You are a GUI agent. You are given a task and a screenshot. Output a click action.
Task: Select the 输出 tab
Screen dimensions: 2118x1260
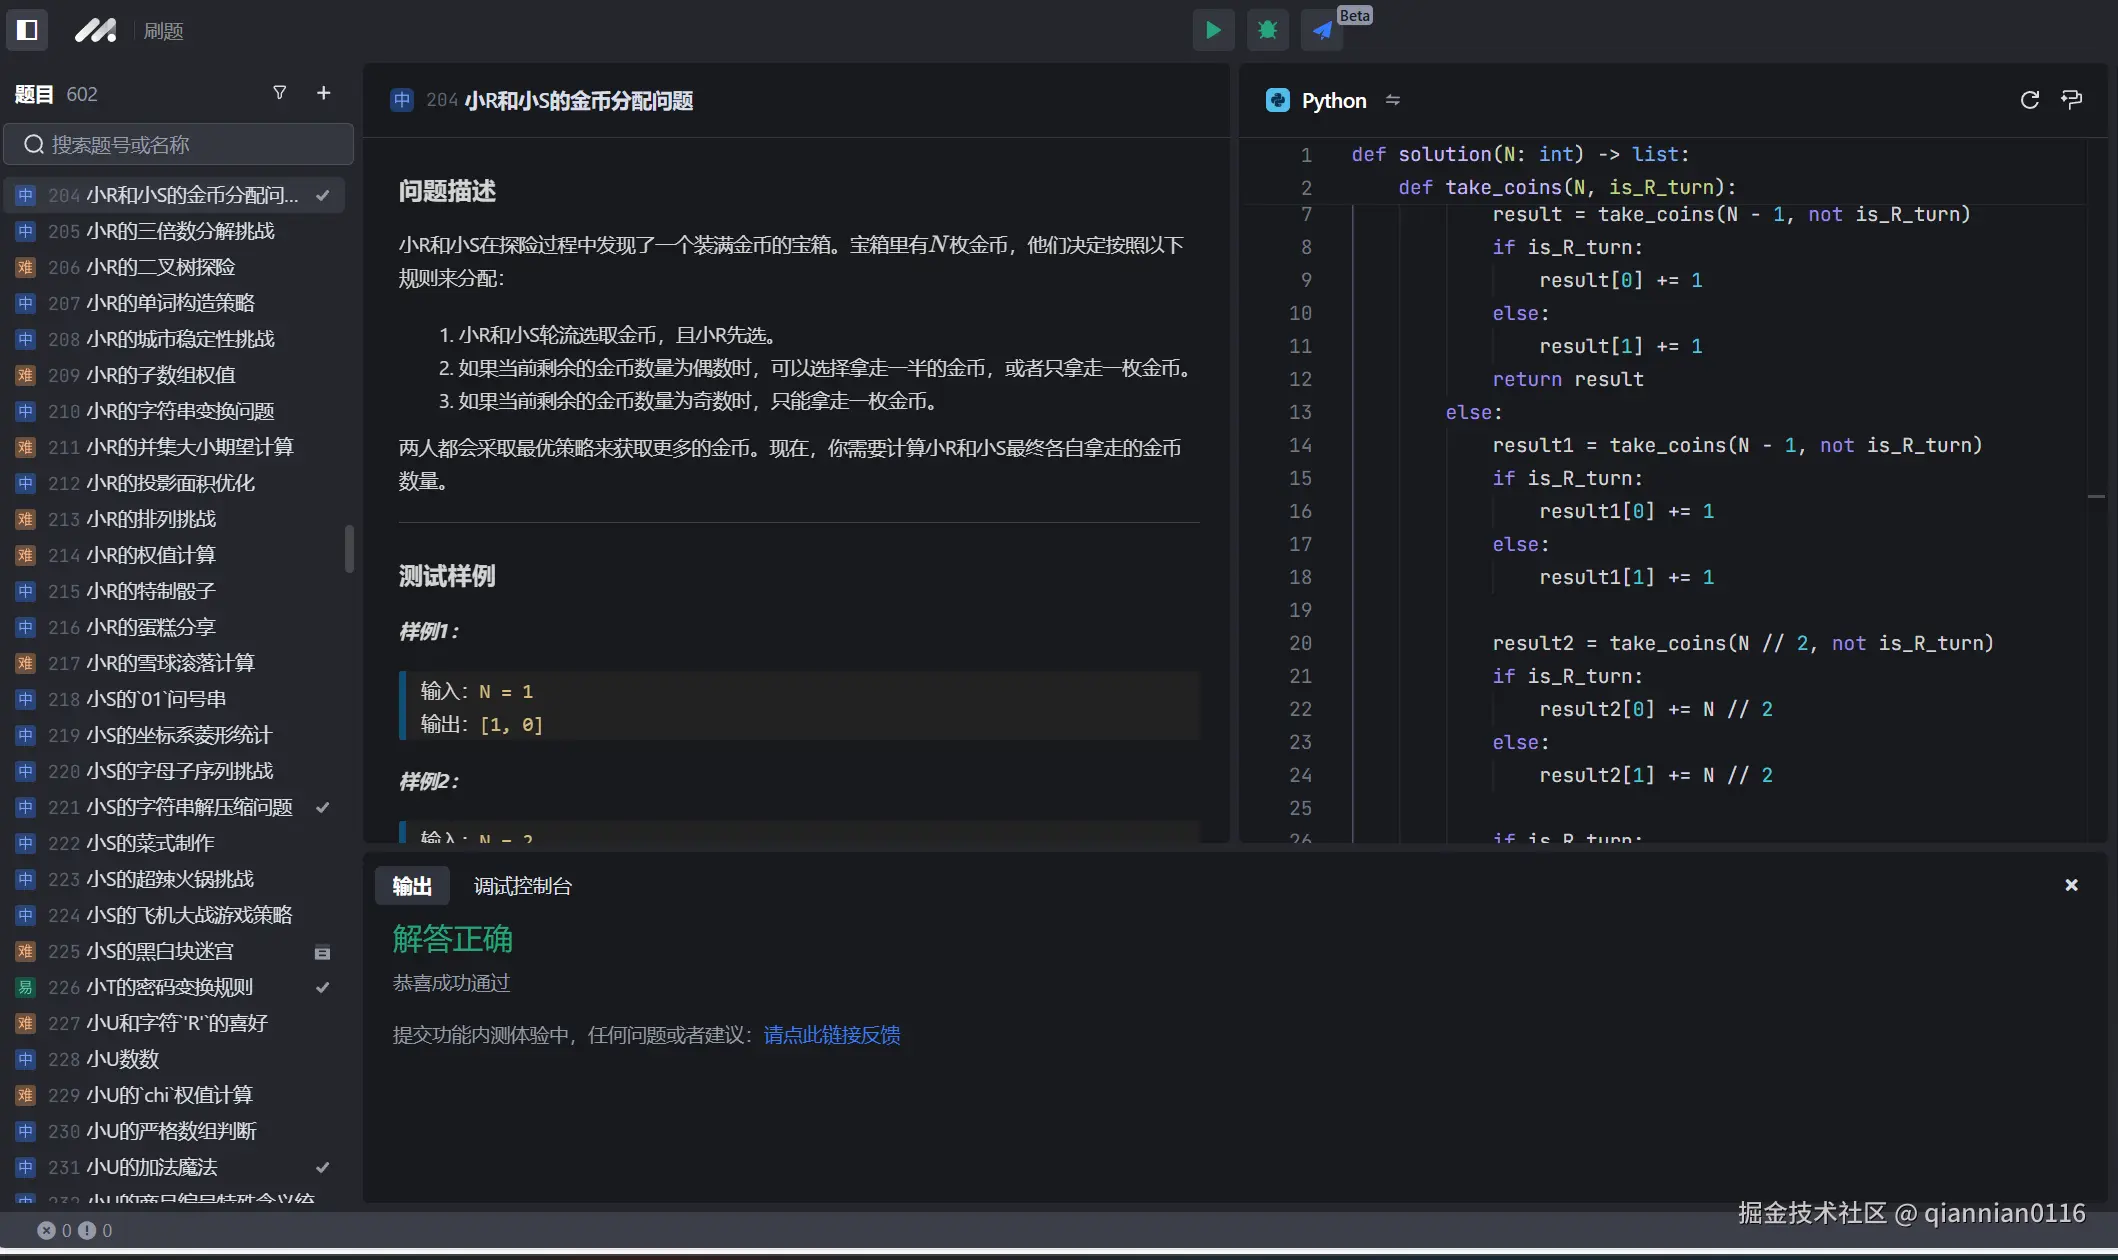pyautogui.click(x=411, y=885)
